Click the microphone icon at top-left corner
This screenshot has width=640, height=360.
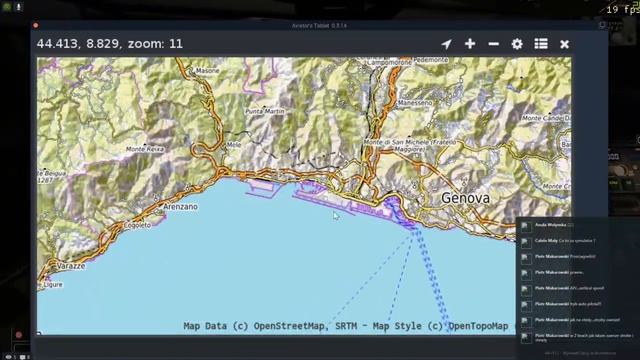(18, 7)
